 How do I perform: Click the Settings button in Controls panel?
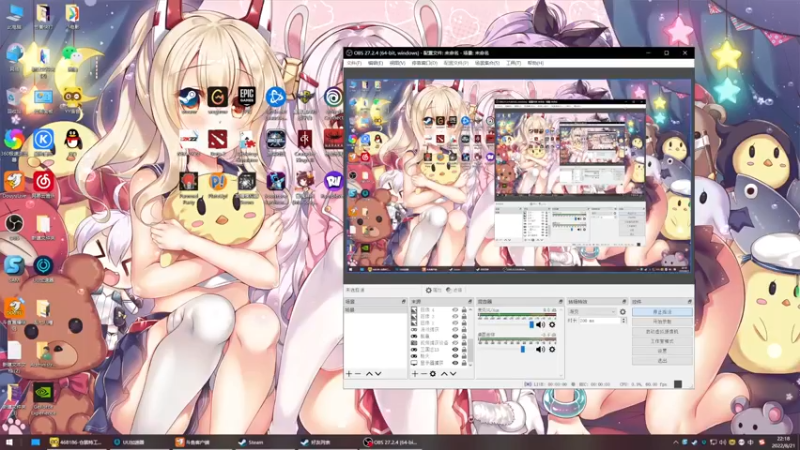point(661,351)
